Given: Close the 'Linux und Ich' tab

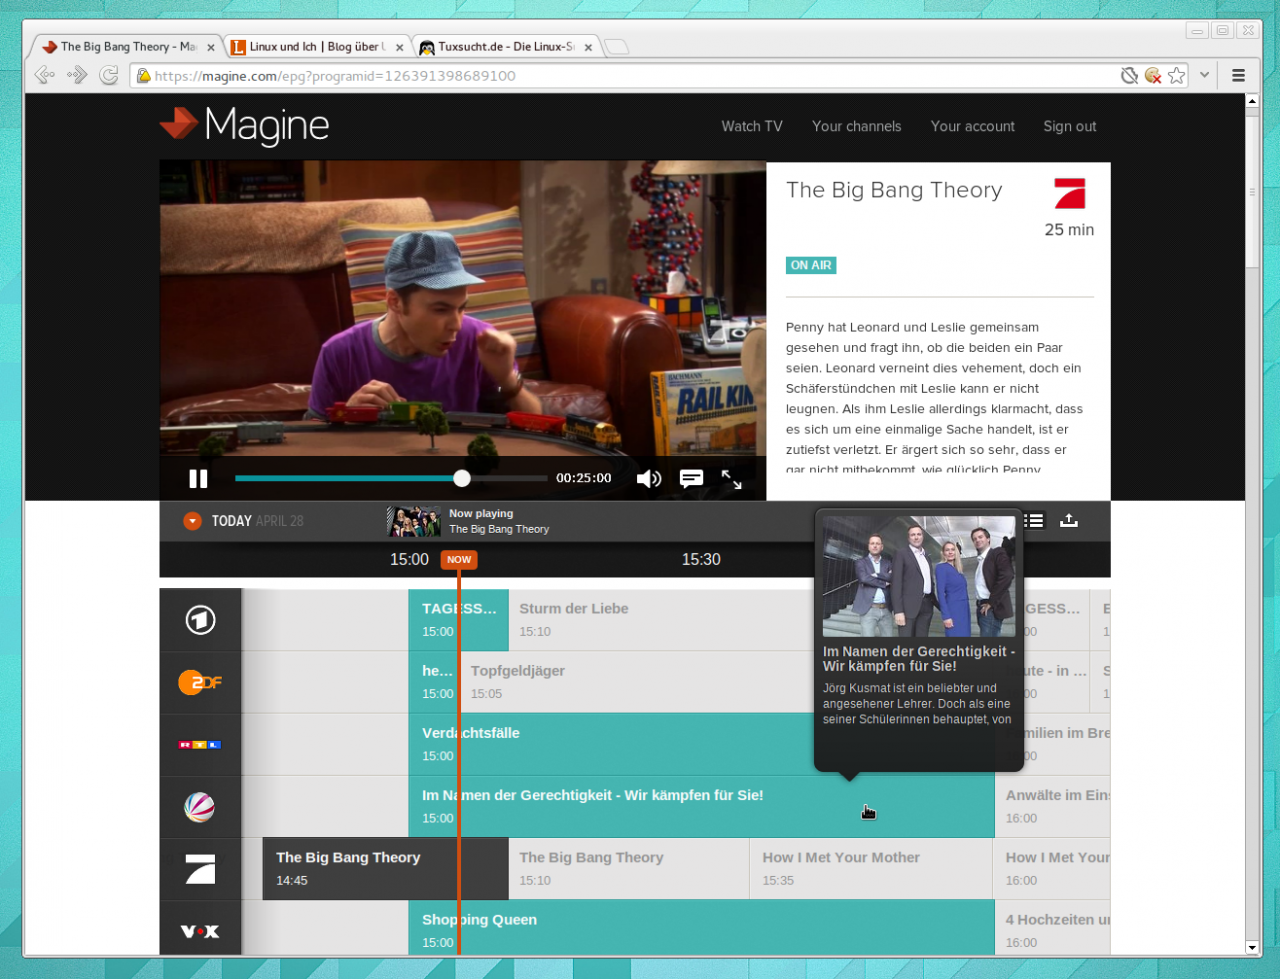Looking at the screenshot, I should (399, 47).
